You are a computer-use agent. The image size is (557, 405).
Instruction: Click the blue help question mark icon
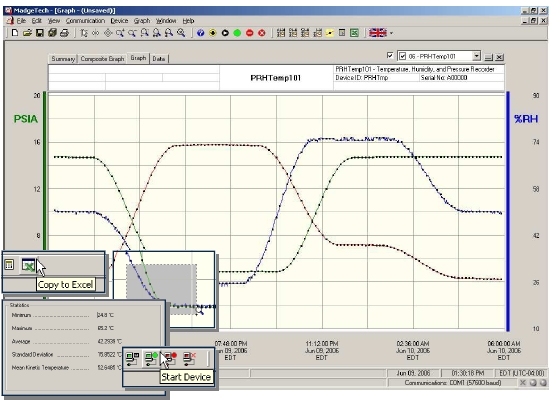pyautogui.click(x=200, y=33)
